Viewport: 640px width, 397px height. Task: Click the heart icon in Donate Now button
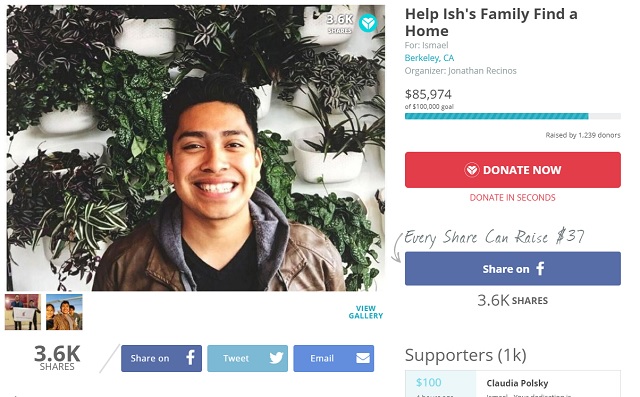(471, 170)
